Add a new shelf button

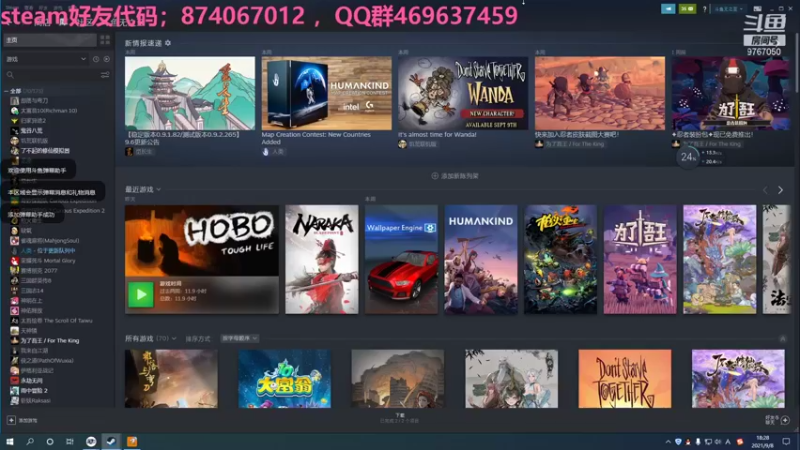pos(455,176)
